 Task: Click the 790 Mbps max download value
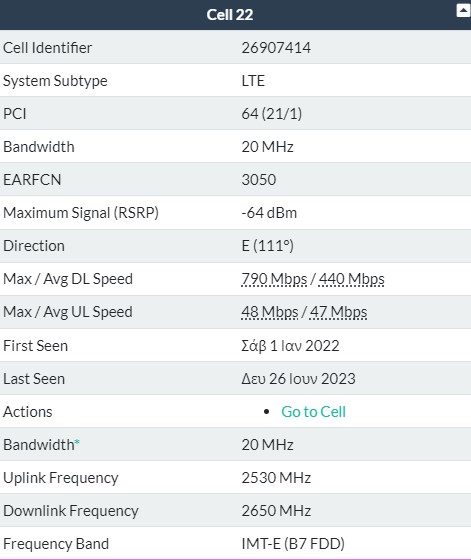pos(274,279)
